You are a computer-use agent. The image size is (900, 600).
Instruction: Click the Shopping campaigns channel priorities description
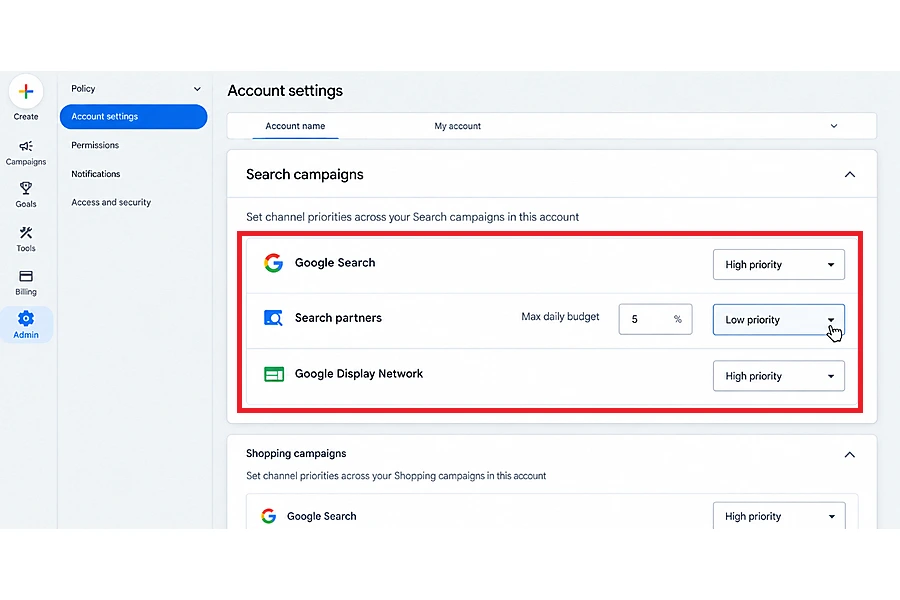click(396, 476)
